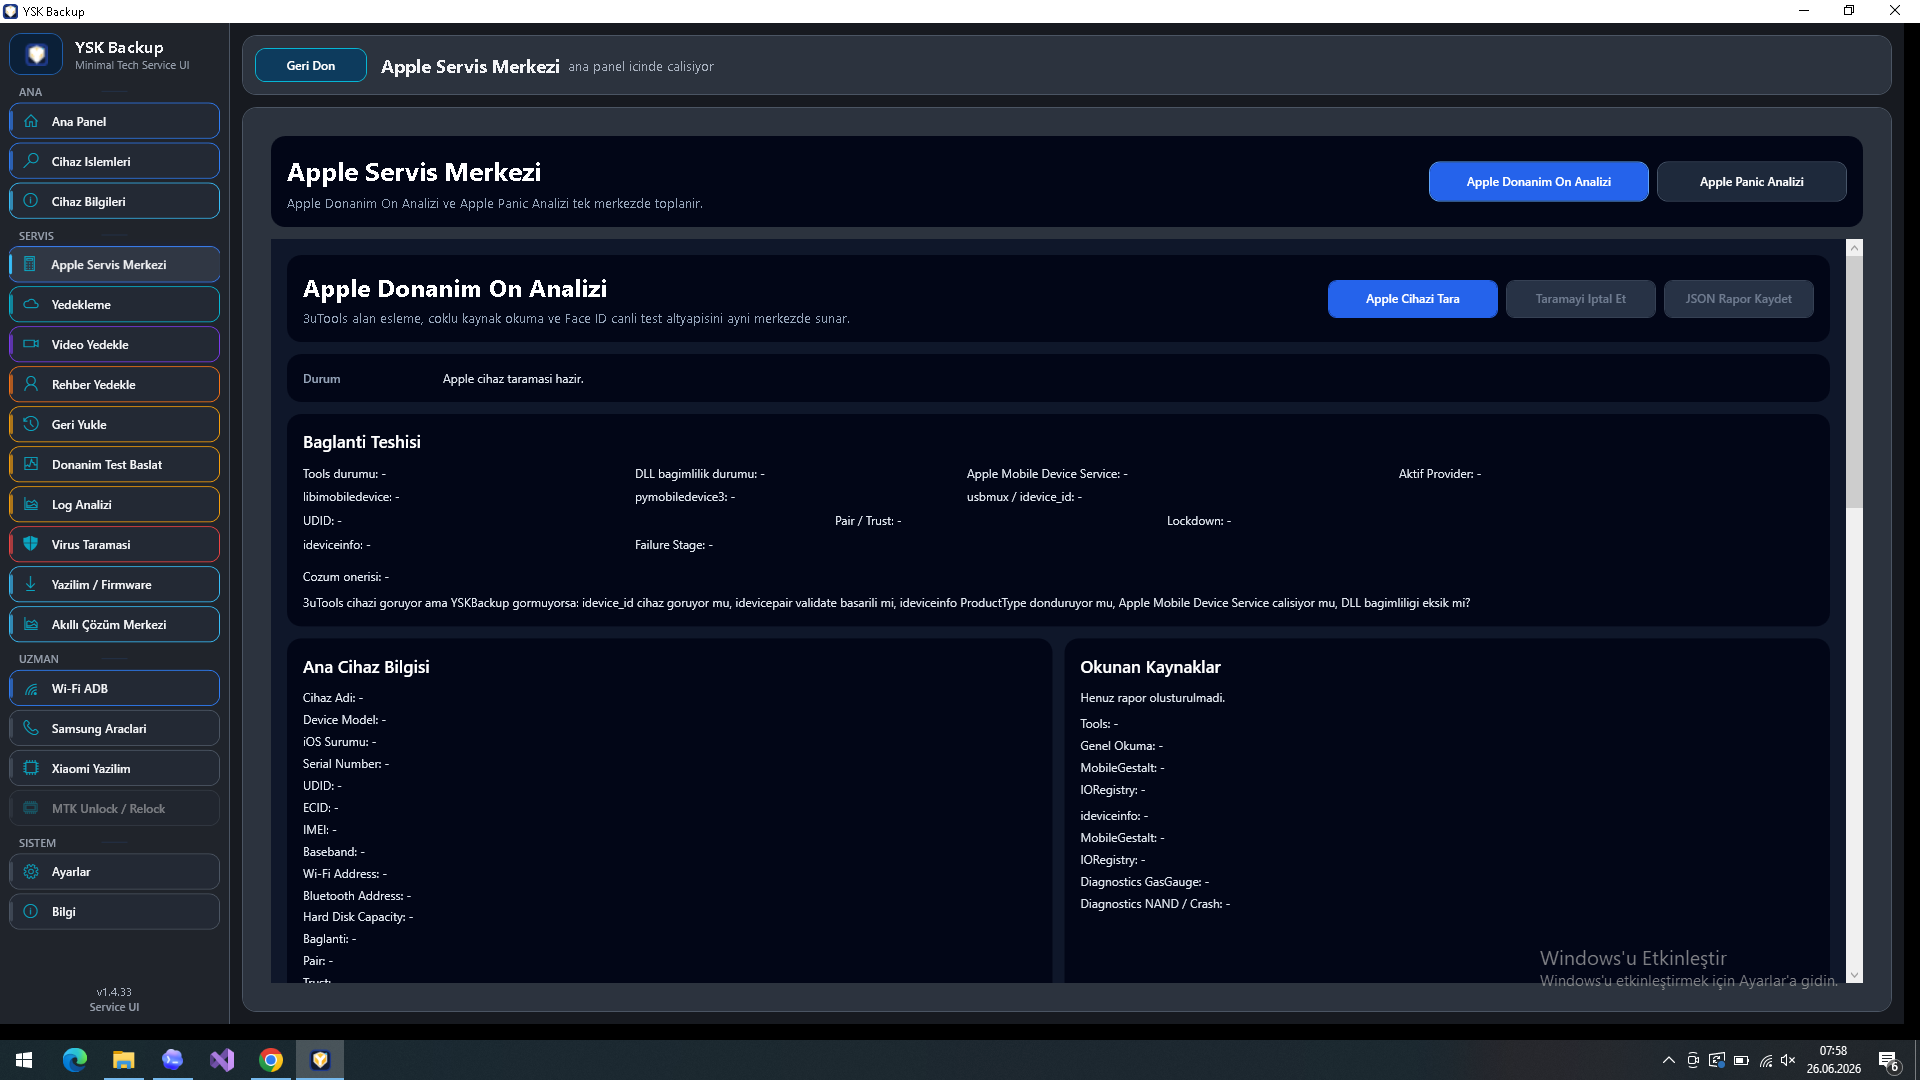Click the 'Okunan Kaynaklar' heading

pos(1150,667)
